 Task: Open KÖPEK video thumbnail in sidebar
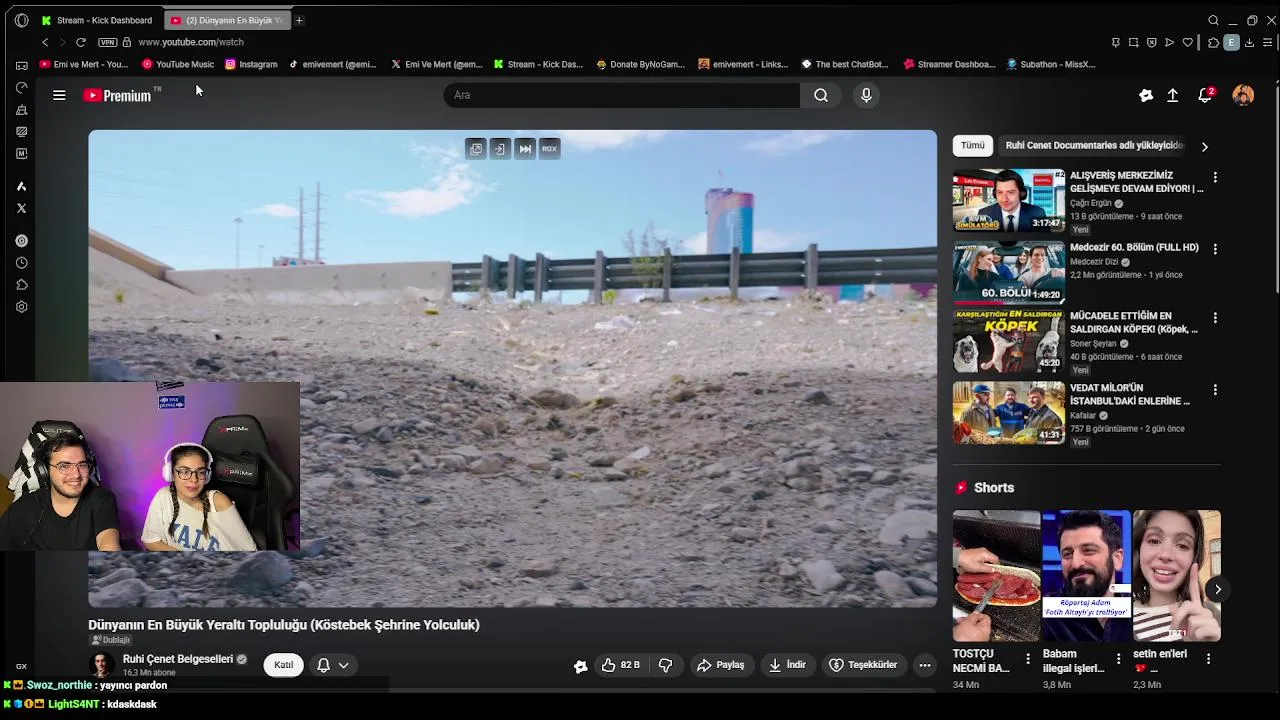(x=1008, y=340)
